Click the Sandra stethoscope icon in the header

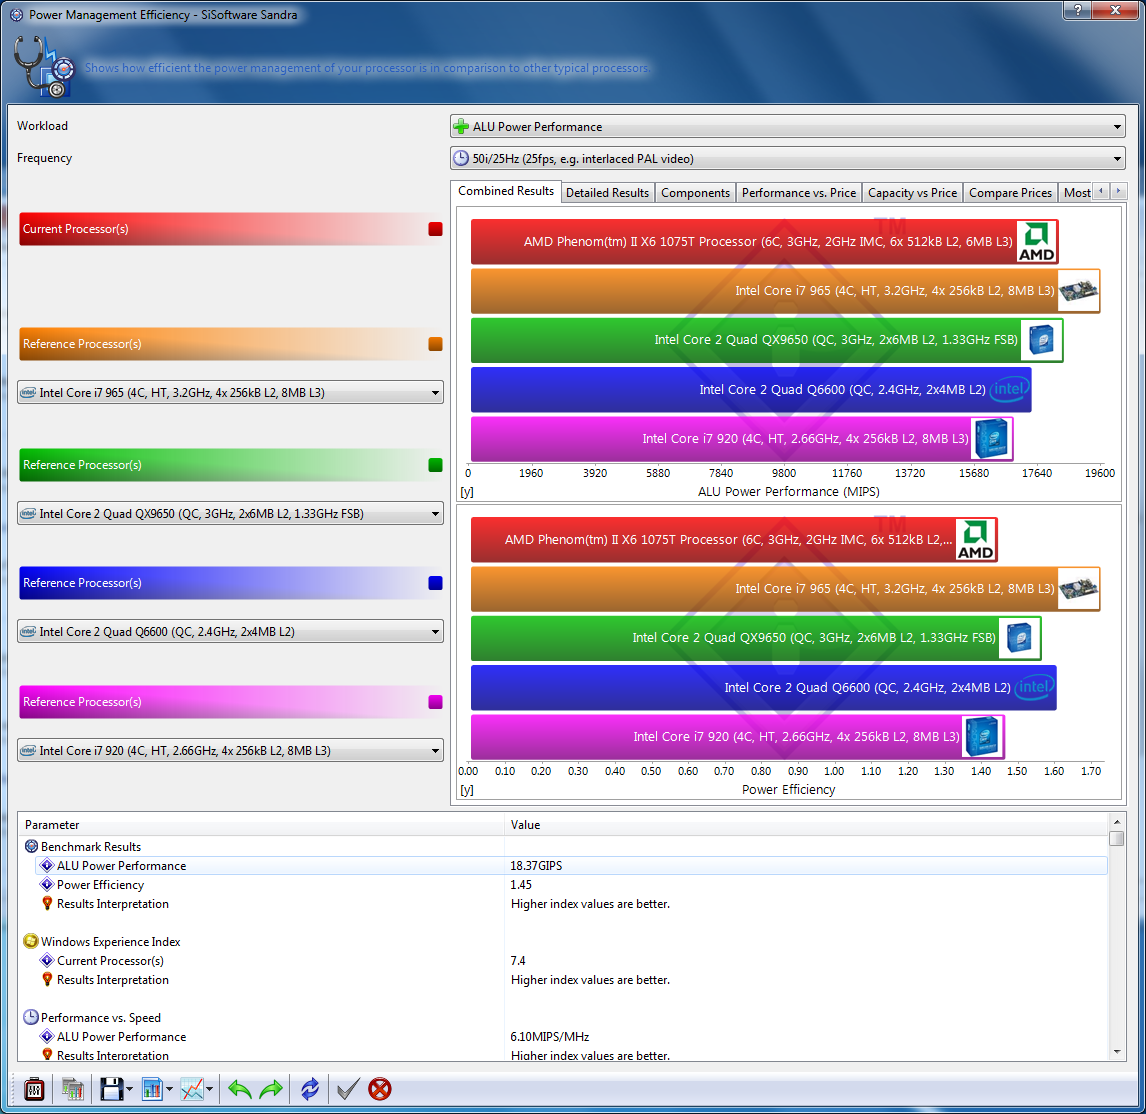tap(45, 67)
